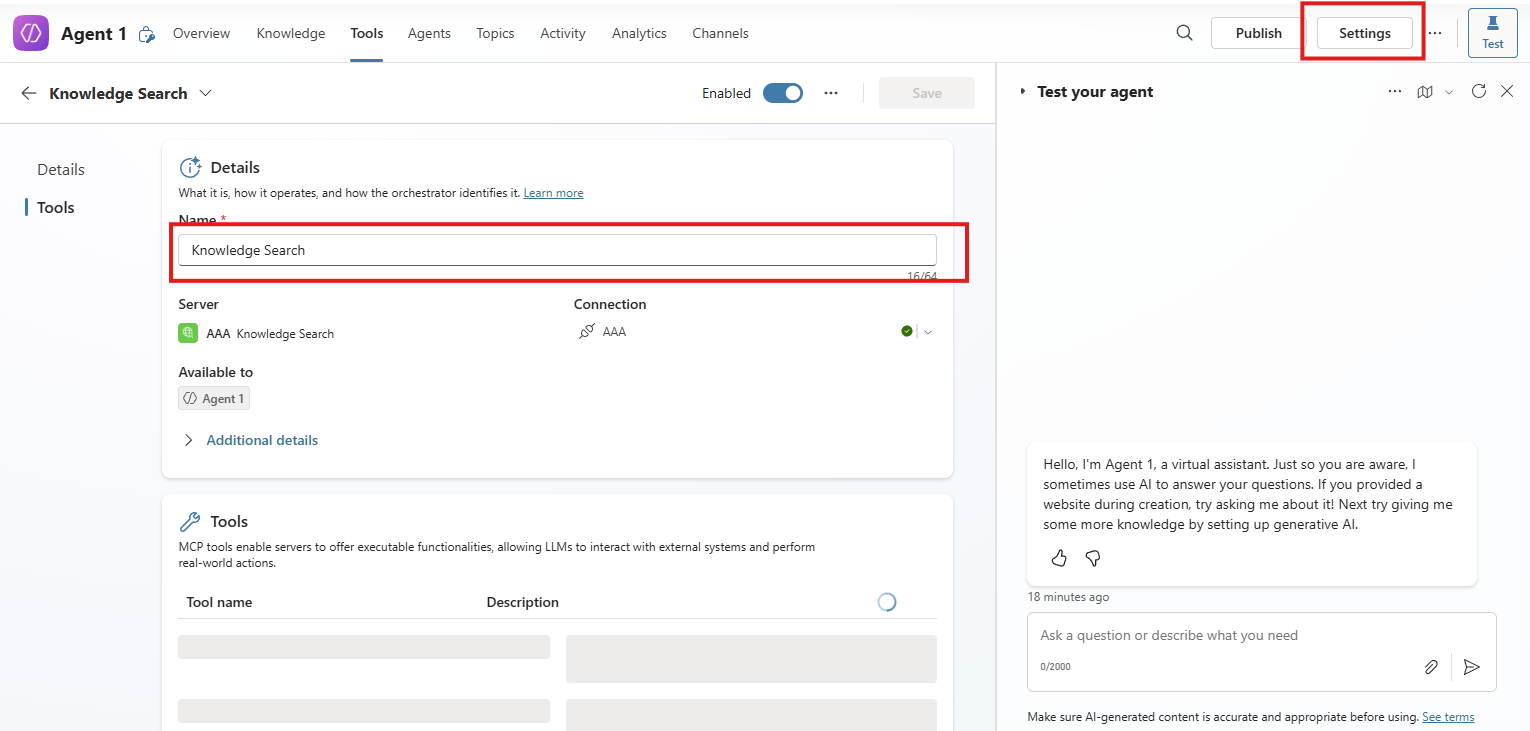The width and height of the screenshot is (1530, 731).
Task: Refresh the test conversation
Action: [x=1479, y=91]
